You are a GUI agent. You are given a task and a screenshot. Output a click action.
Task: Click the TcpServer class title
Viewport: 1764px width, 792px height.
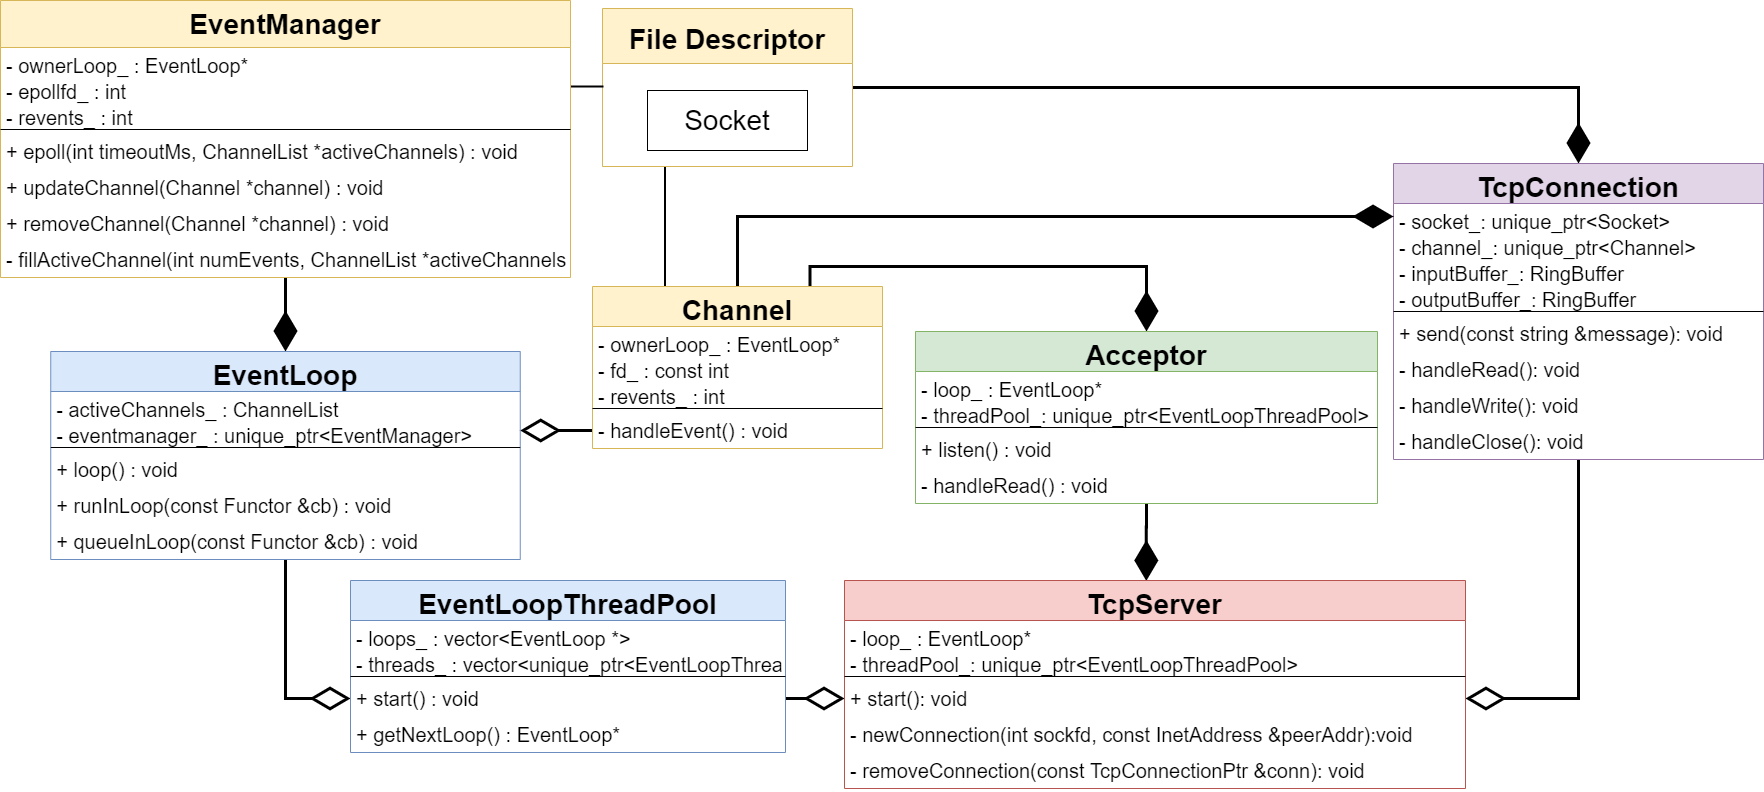(1155, 605)
